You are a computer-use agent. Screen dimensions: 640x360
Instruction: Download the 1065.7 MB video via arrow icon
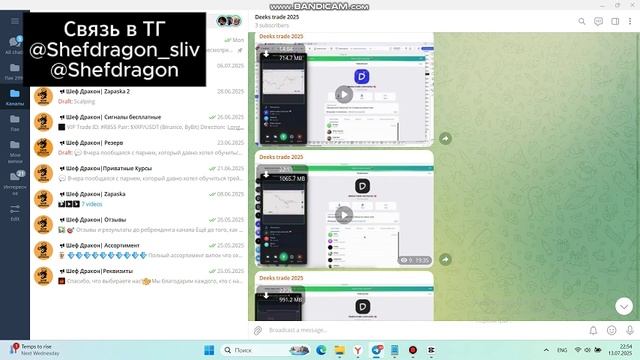(266, 175)
